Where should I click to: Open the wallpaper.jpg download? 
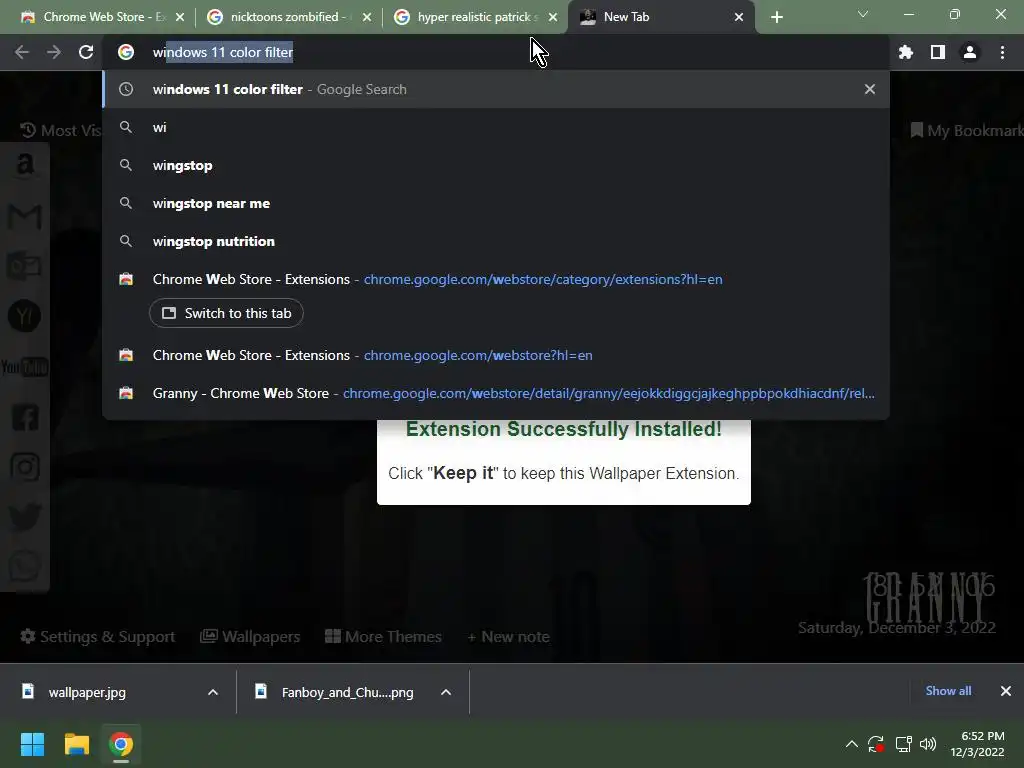point(88,692)
